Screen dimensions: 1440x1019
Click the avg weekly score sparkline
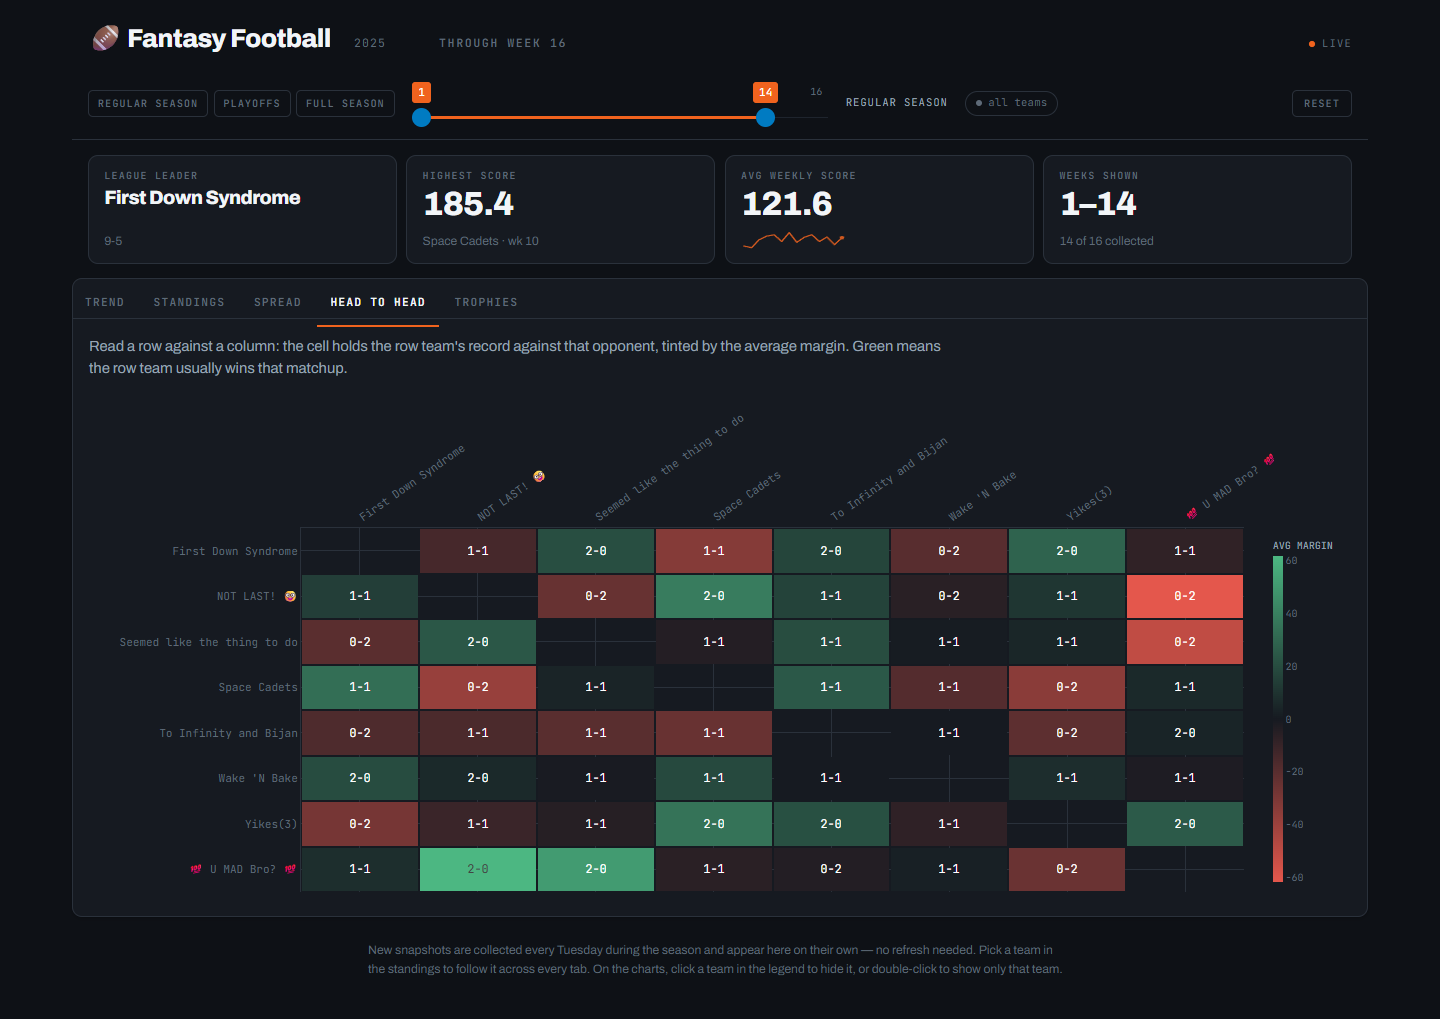click(x=793, y=240)
